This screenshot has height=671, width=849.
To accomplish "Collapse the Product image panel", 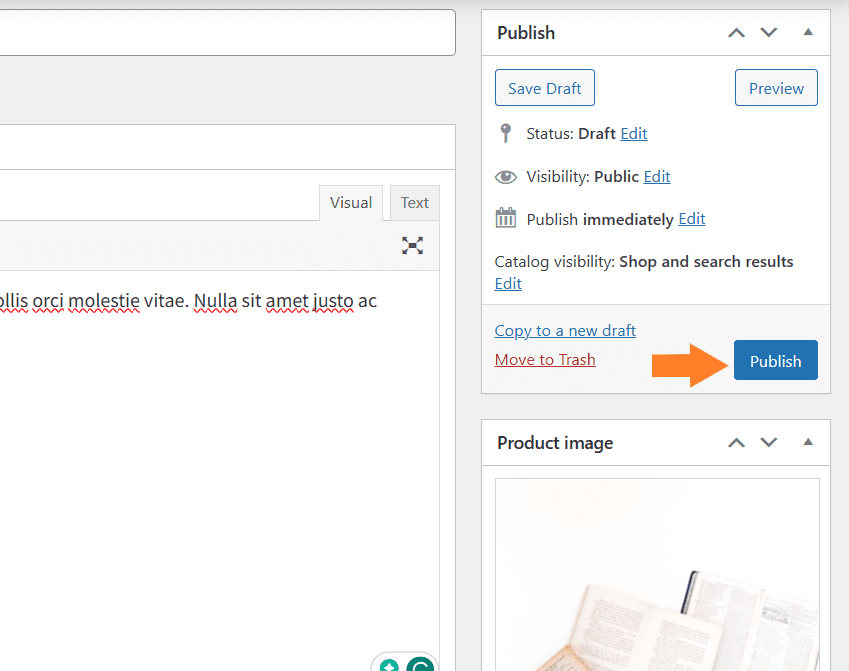I will 808,442.
